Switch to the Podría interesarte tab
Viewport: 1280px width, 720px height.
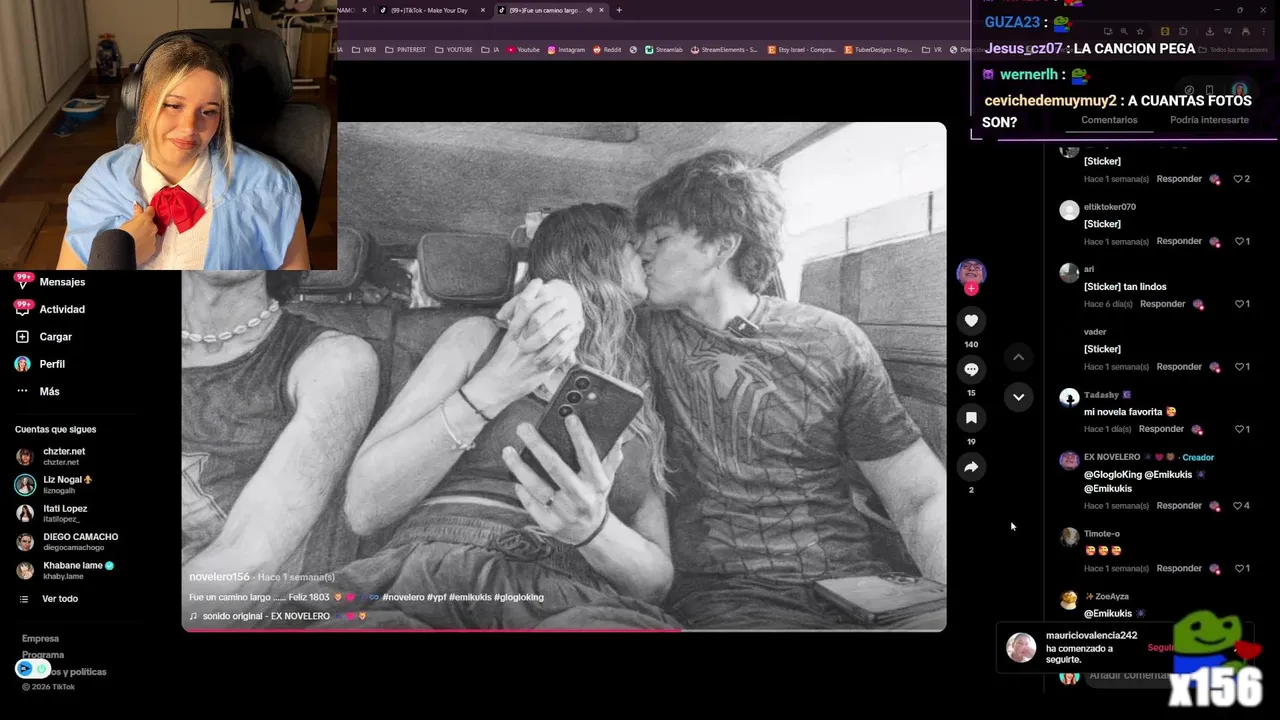[x=1209, y=120]
